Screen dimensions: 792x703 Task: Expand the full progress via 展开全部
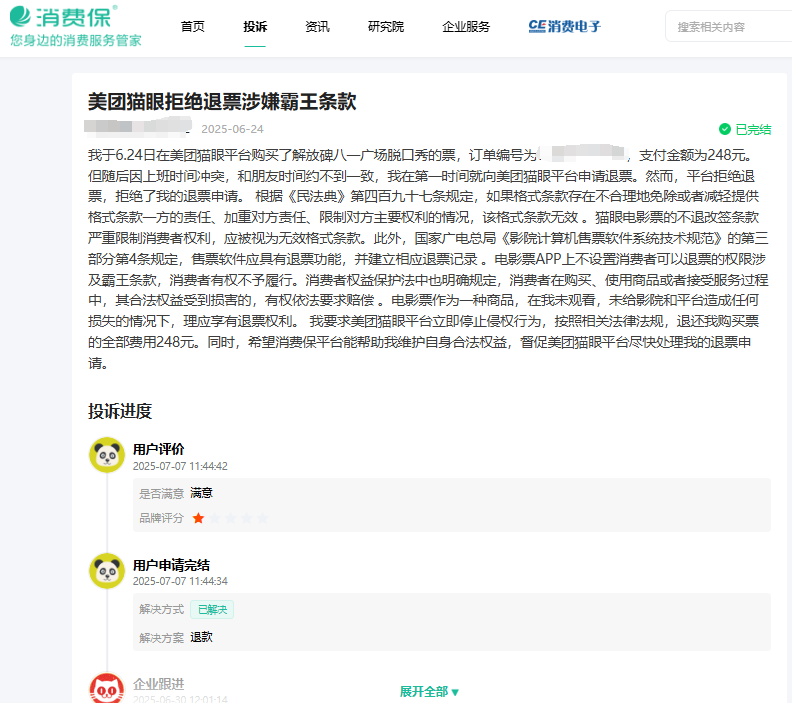(429, 691)
